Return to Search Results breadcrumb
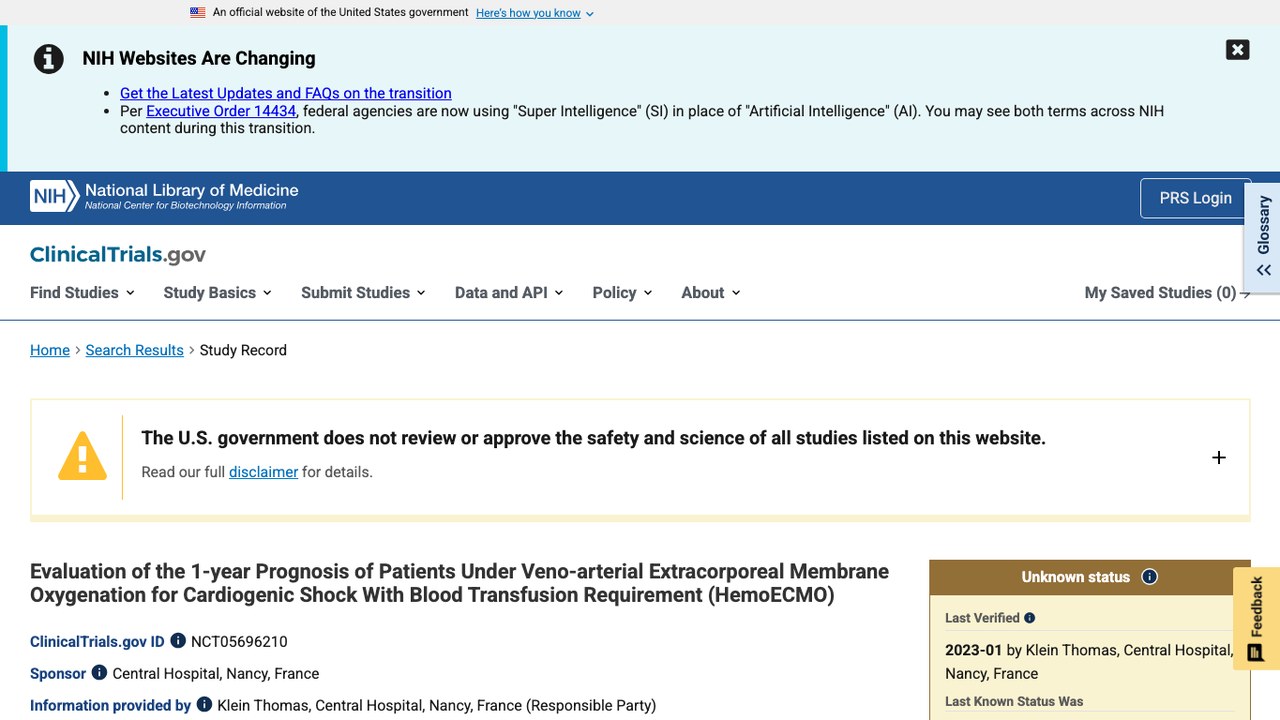 135,350
